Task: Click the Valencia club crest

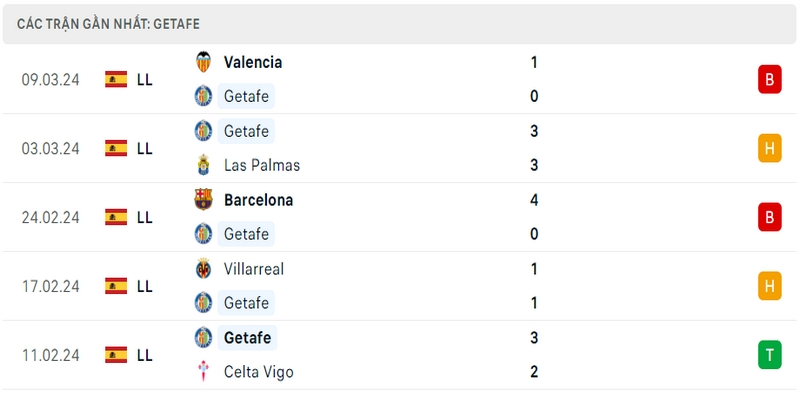Action: [204, 62]
